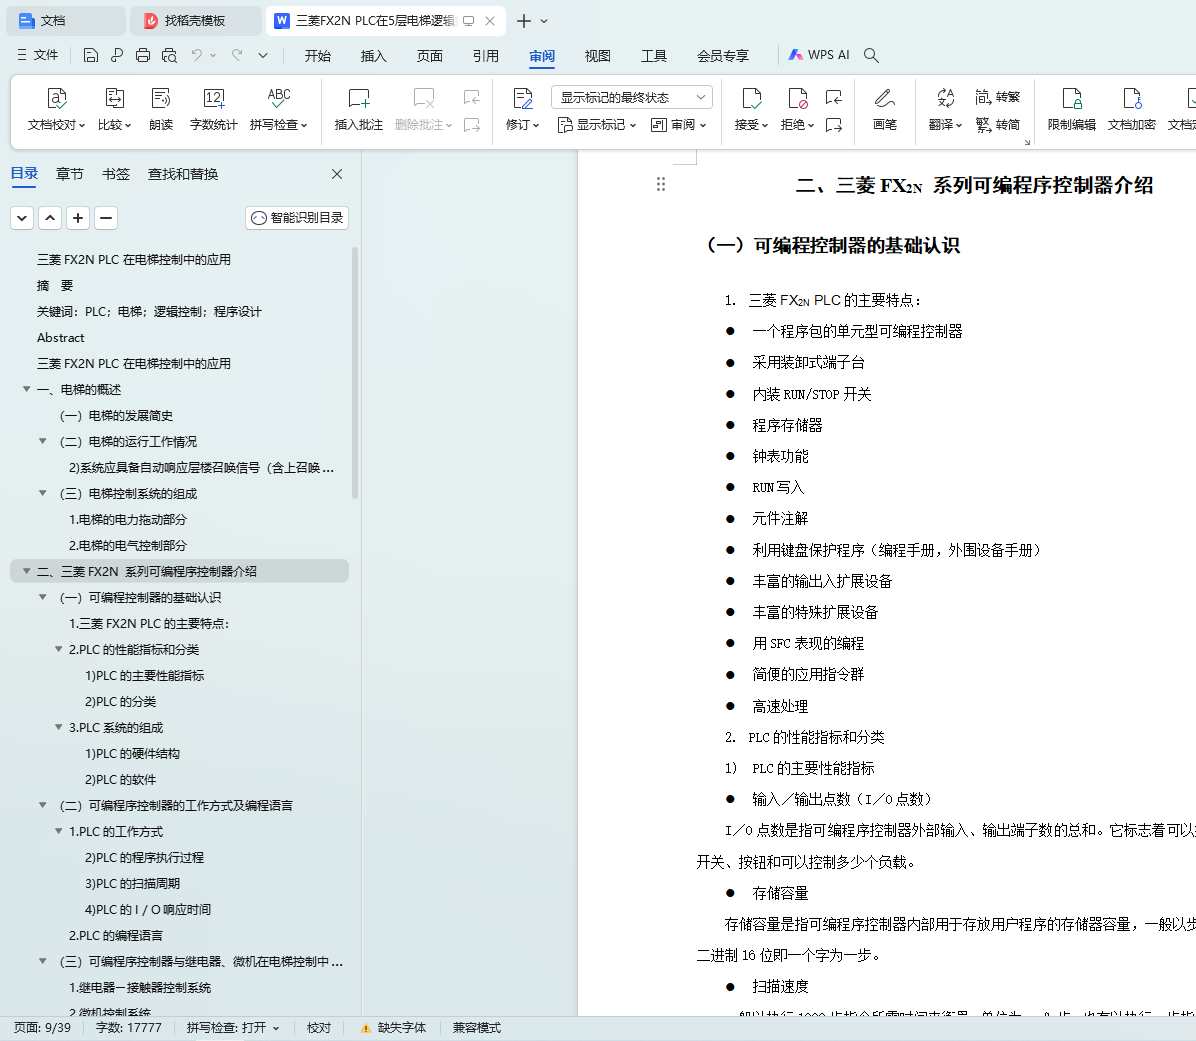Collapse 3.PLC 系统的组成 node
The height and width of the screenshot is (1041, 1196).
59,727
